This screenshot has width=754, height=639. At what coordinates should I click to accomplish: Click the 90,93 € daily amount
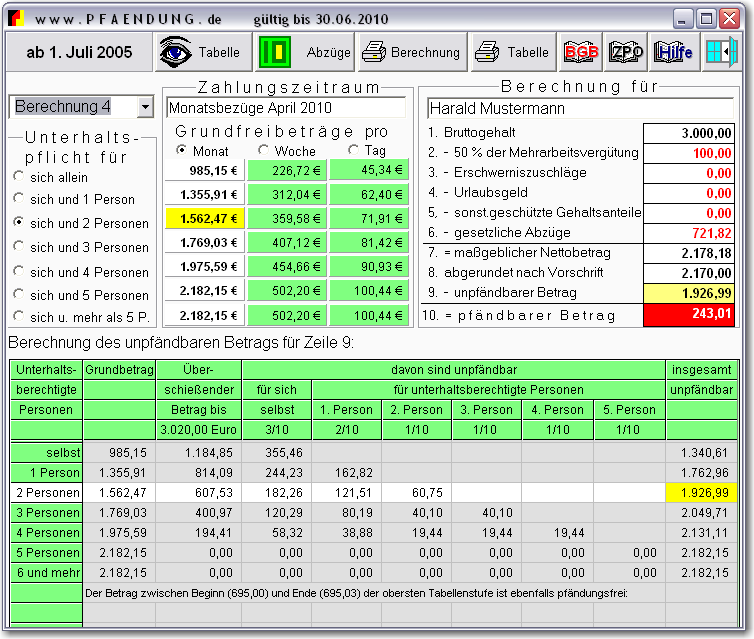click(x=369, y=266)
